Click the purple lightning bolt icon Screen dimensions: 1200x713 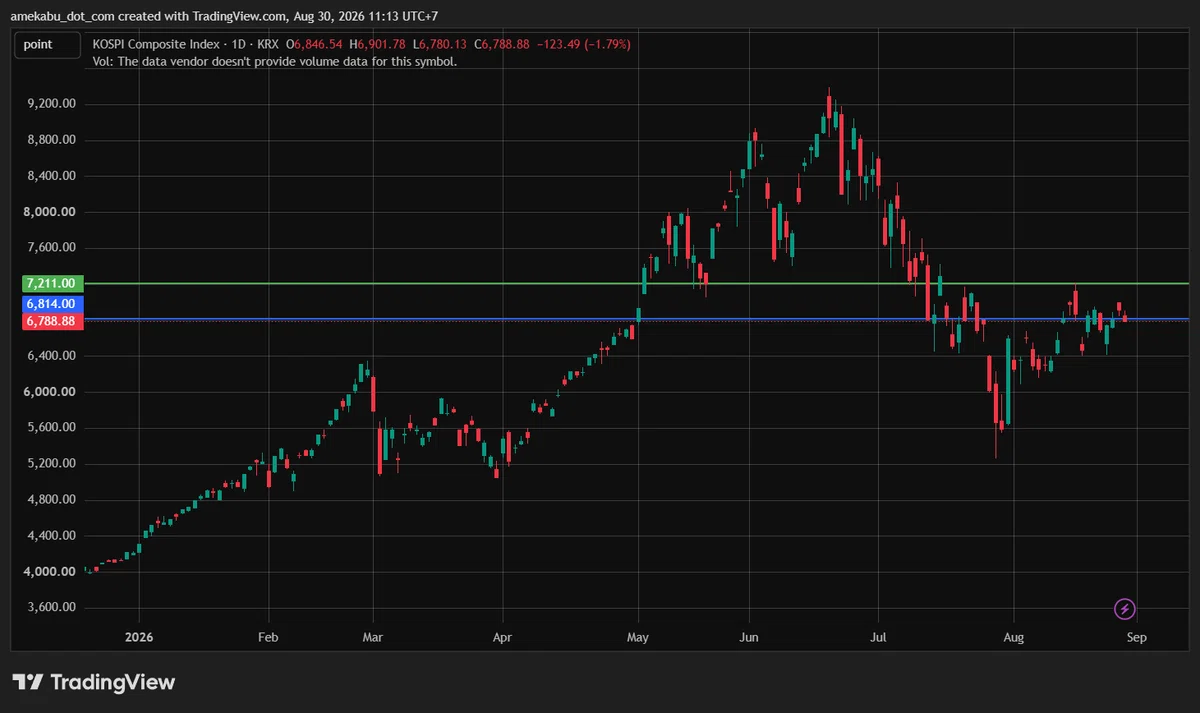tap(1124, 609)
